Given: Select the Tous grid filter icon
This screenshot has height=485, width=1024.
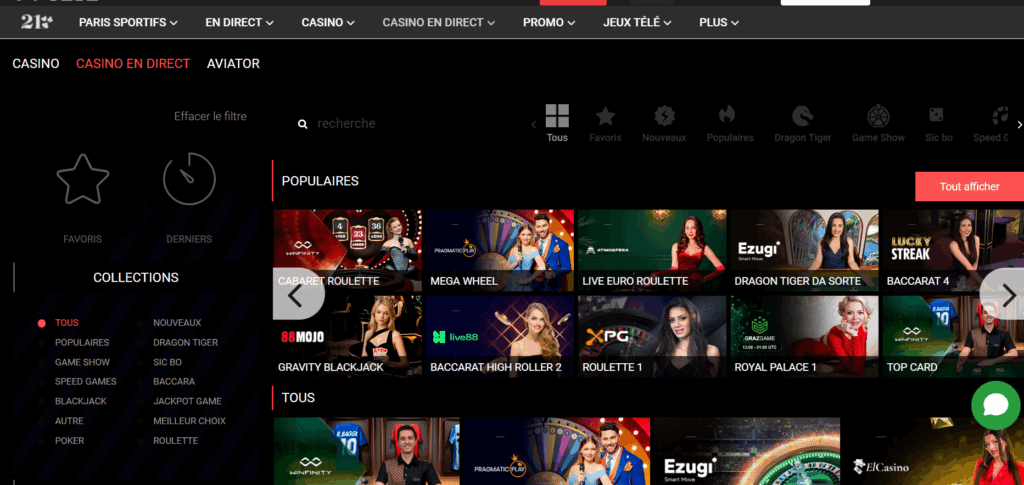Looking at the screenshot, I should coord(557,117).
